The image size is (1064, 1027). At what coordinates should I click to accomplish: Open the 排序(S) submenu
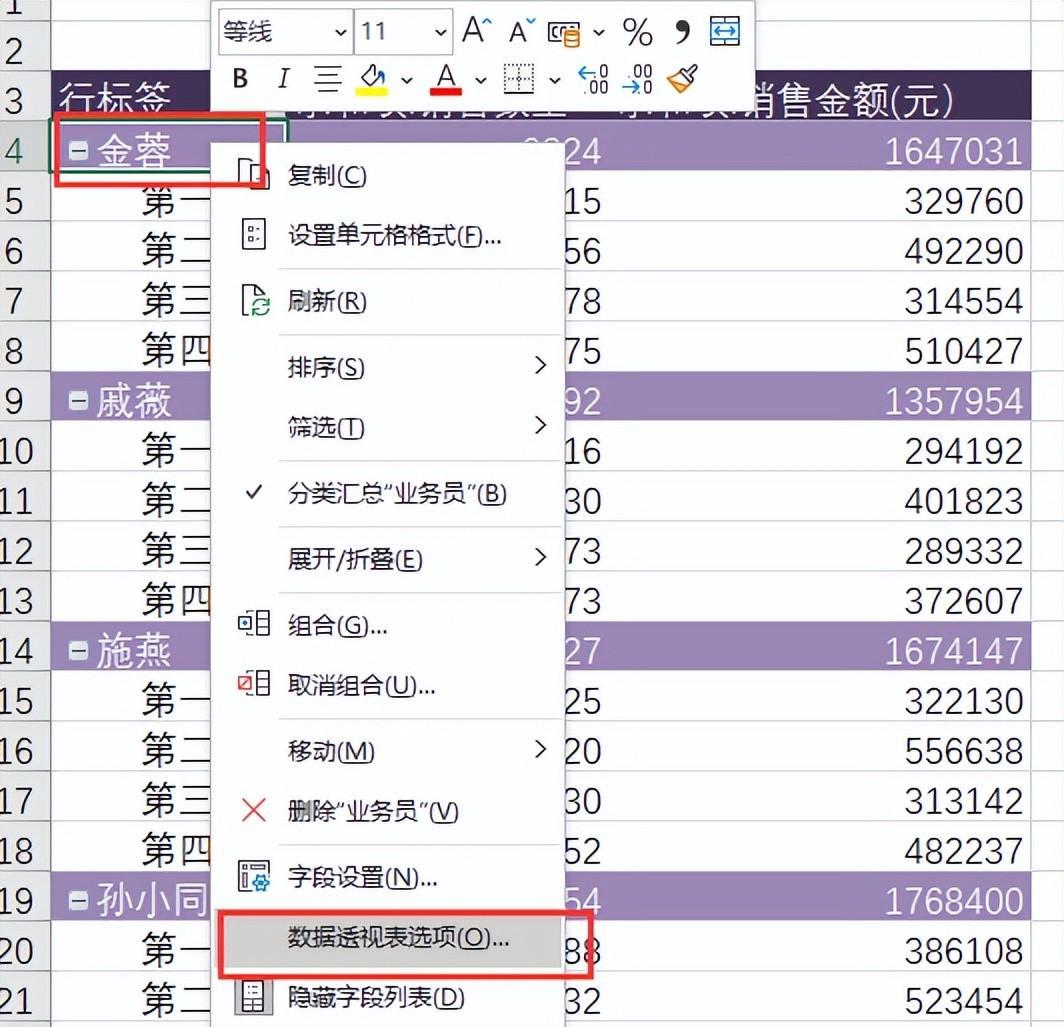[x=388, y=367]
